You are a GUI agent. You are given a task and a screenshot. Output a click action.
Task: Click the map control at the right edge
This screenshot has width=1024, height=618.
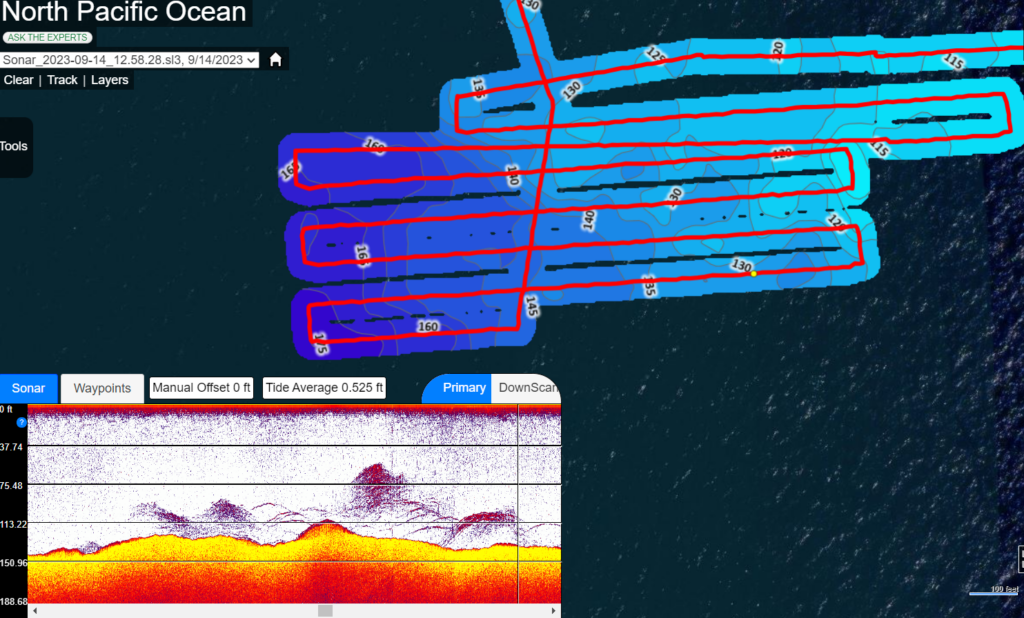pyautogui.click(x=1020, y=558)
